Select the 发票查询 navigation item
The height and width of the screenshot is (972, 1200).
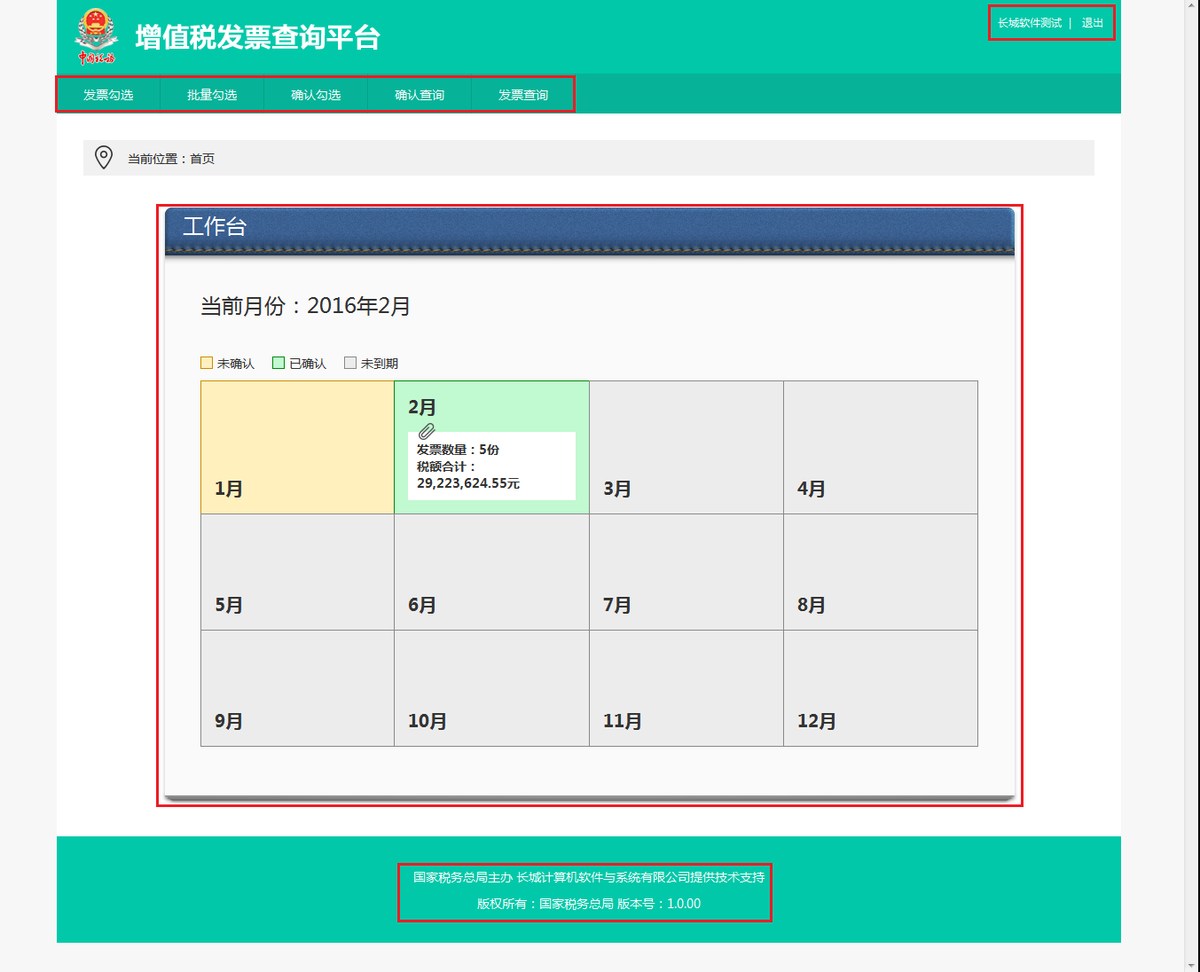[523, 94]
